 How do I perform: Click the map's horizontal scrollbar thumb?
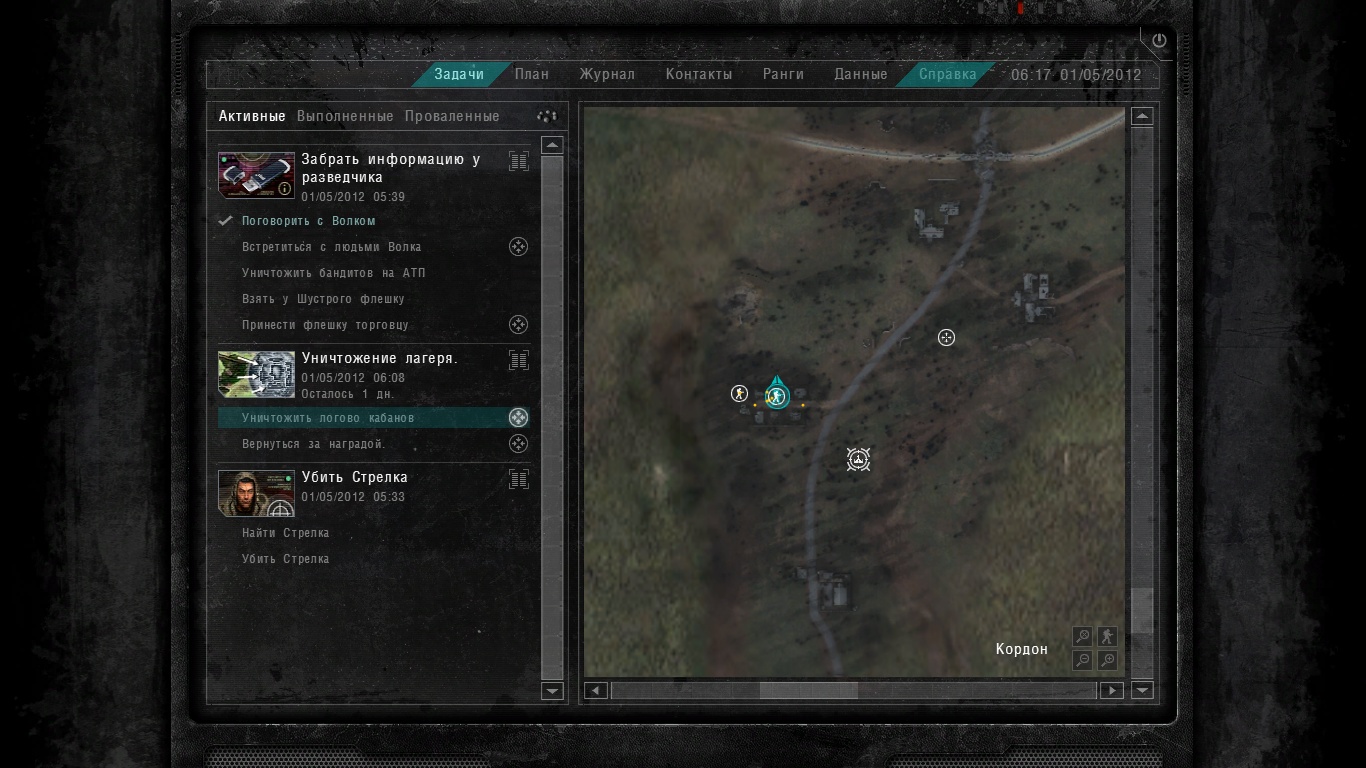click(x=808, y=690)
